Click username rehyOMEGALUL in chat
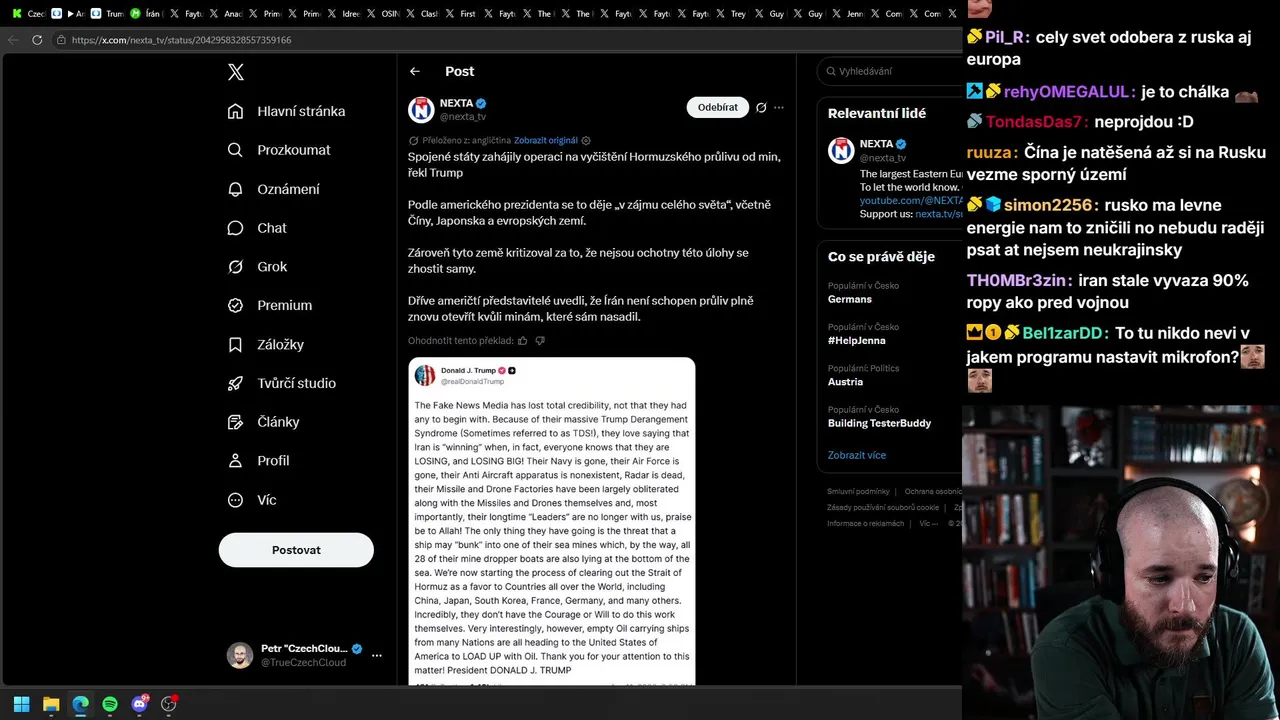Viewport: 1280px width, 720px height. point(1066,92)
